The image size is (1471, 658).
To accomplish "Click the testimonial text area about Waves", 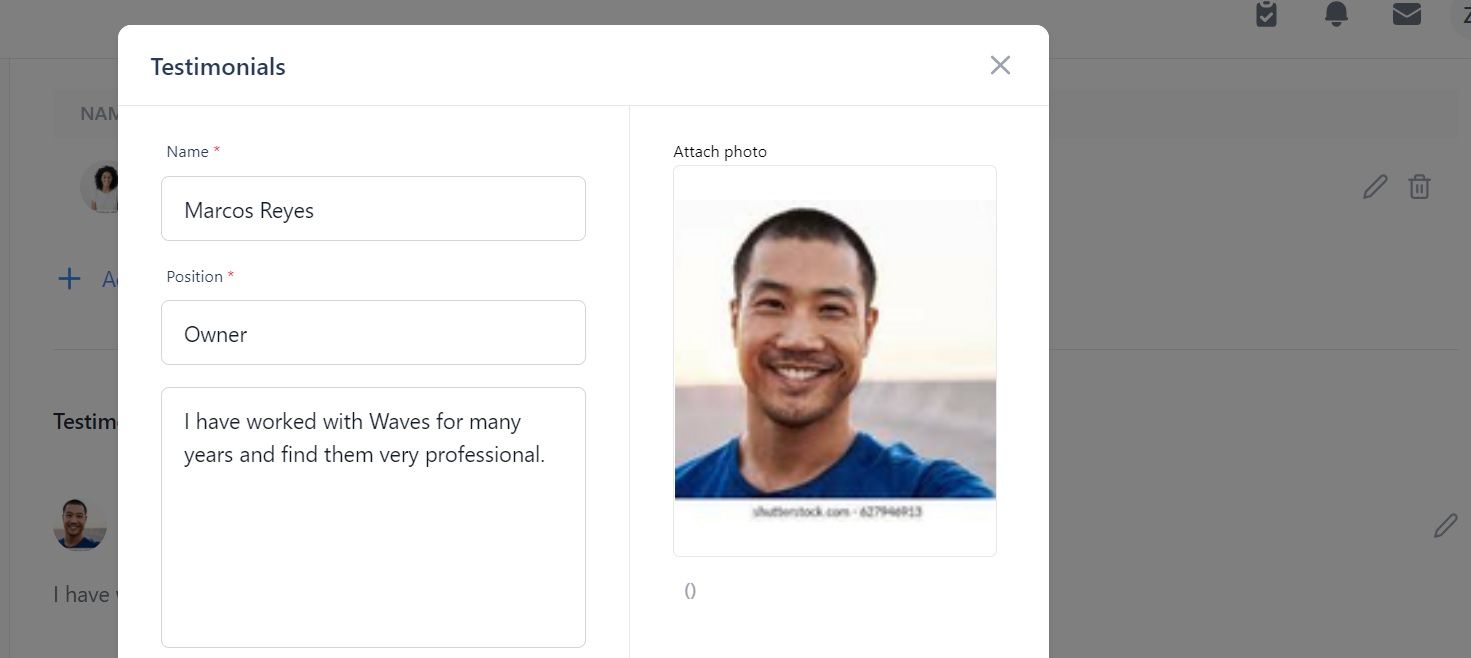I will coord(373,517).
